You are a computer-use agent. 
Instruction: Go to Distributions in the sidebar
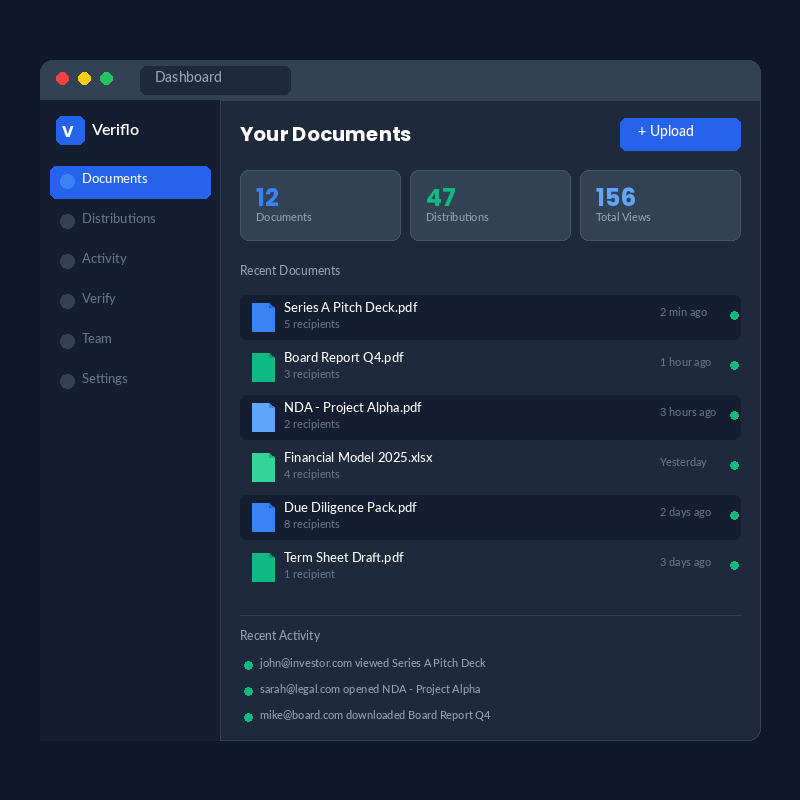pyautogui.click(x=118, y=219)
